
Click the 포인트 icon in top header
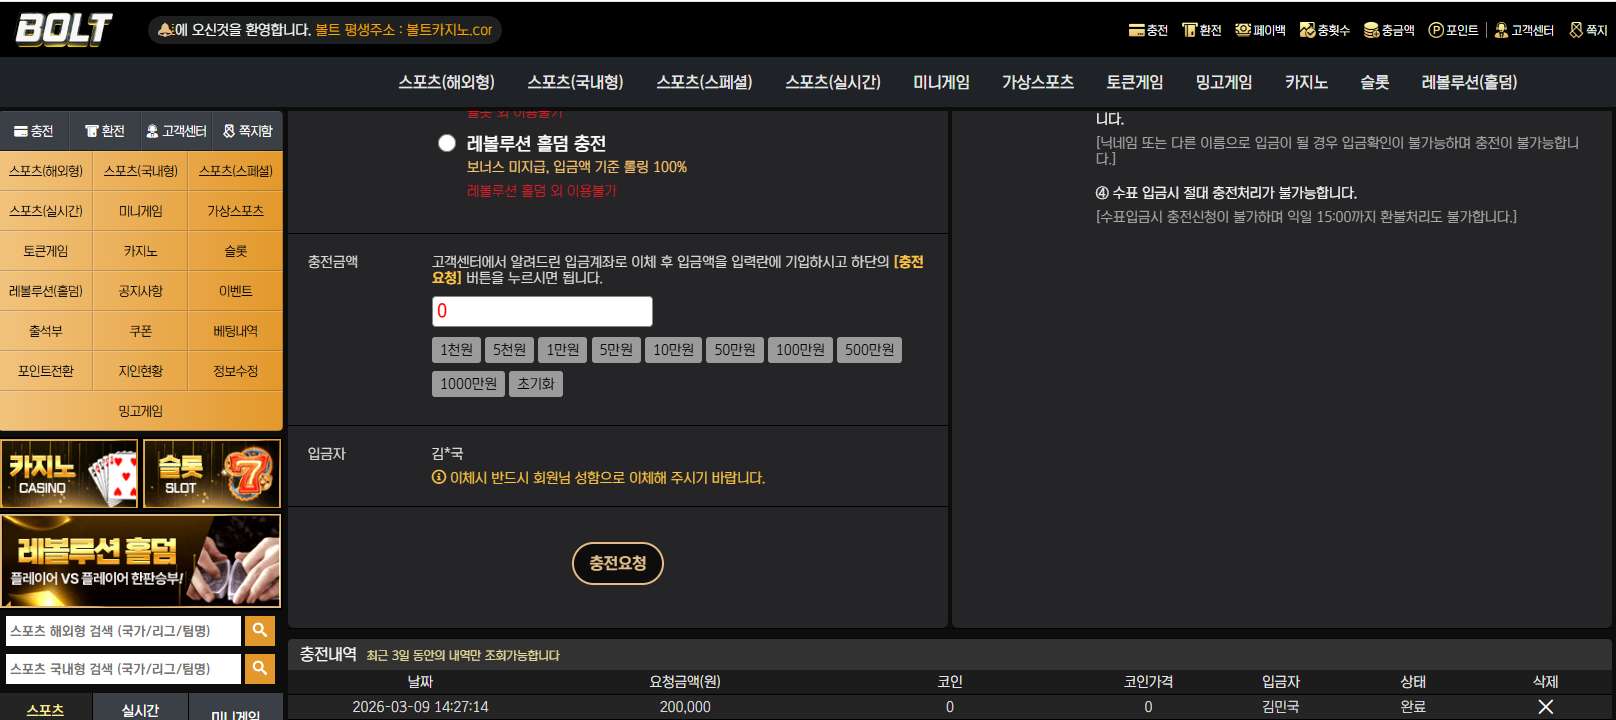coord(1436,30)
